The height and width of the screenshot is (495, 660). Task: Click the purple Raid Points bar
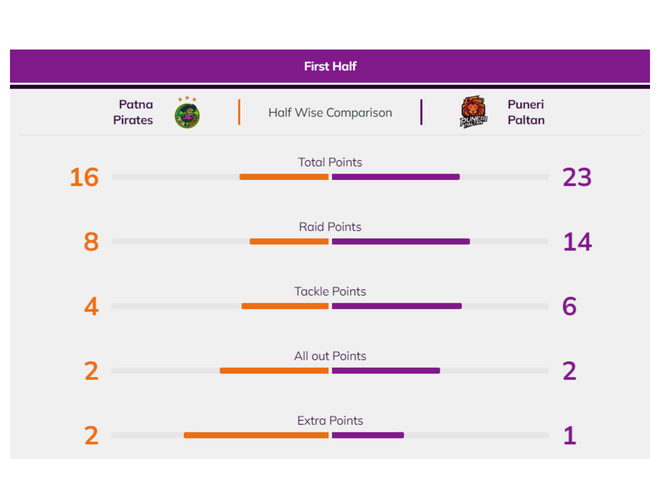click(x=400, y=241)
